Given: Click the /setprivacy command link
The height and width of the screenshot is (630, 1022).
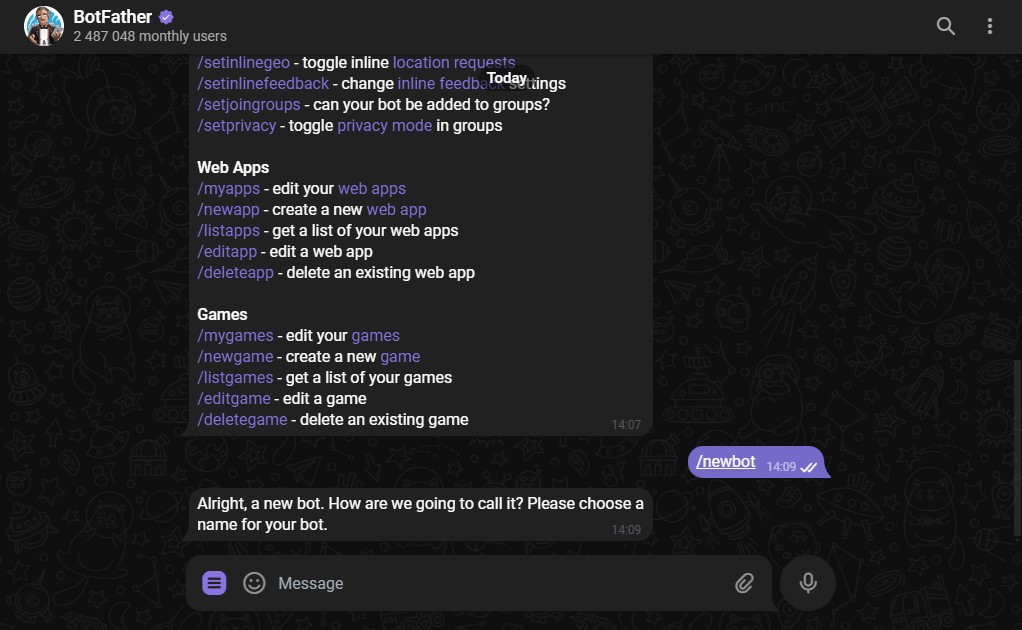Looking at the screenshot, I should pos(237,126).
